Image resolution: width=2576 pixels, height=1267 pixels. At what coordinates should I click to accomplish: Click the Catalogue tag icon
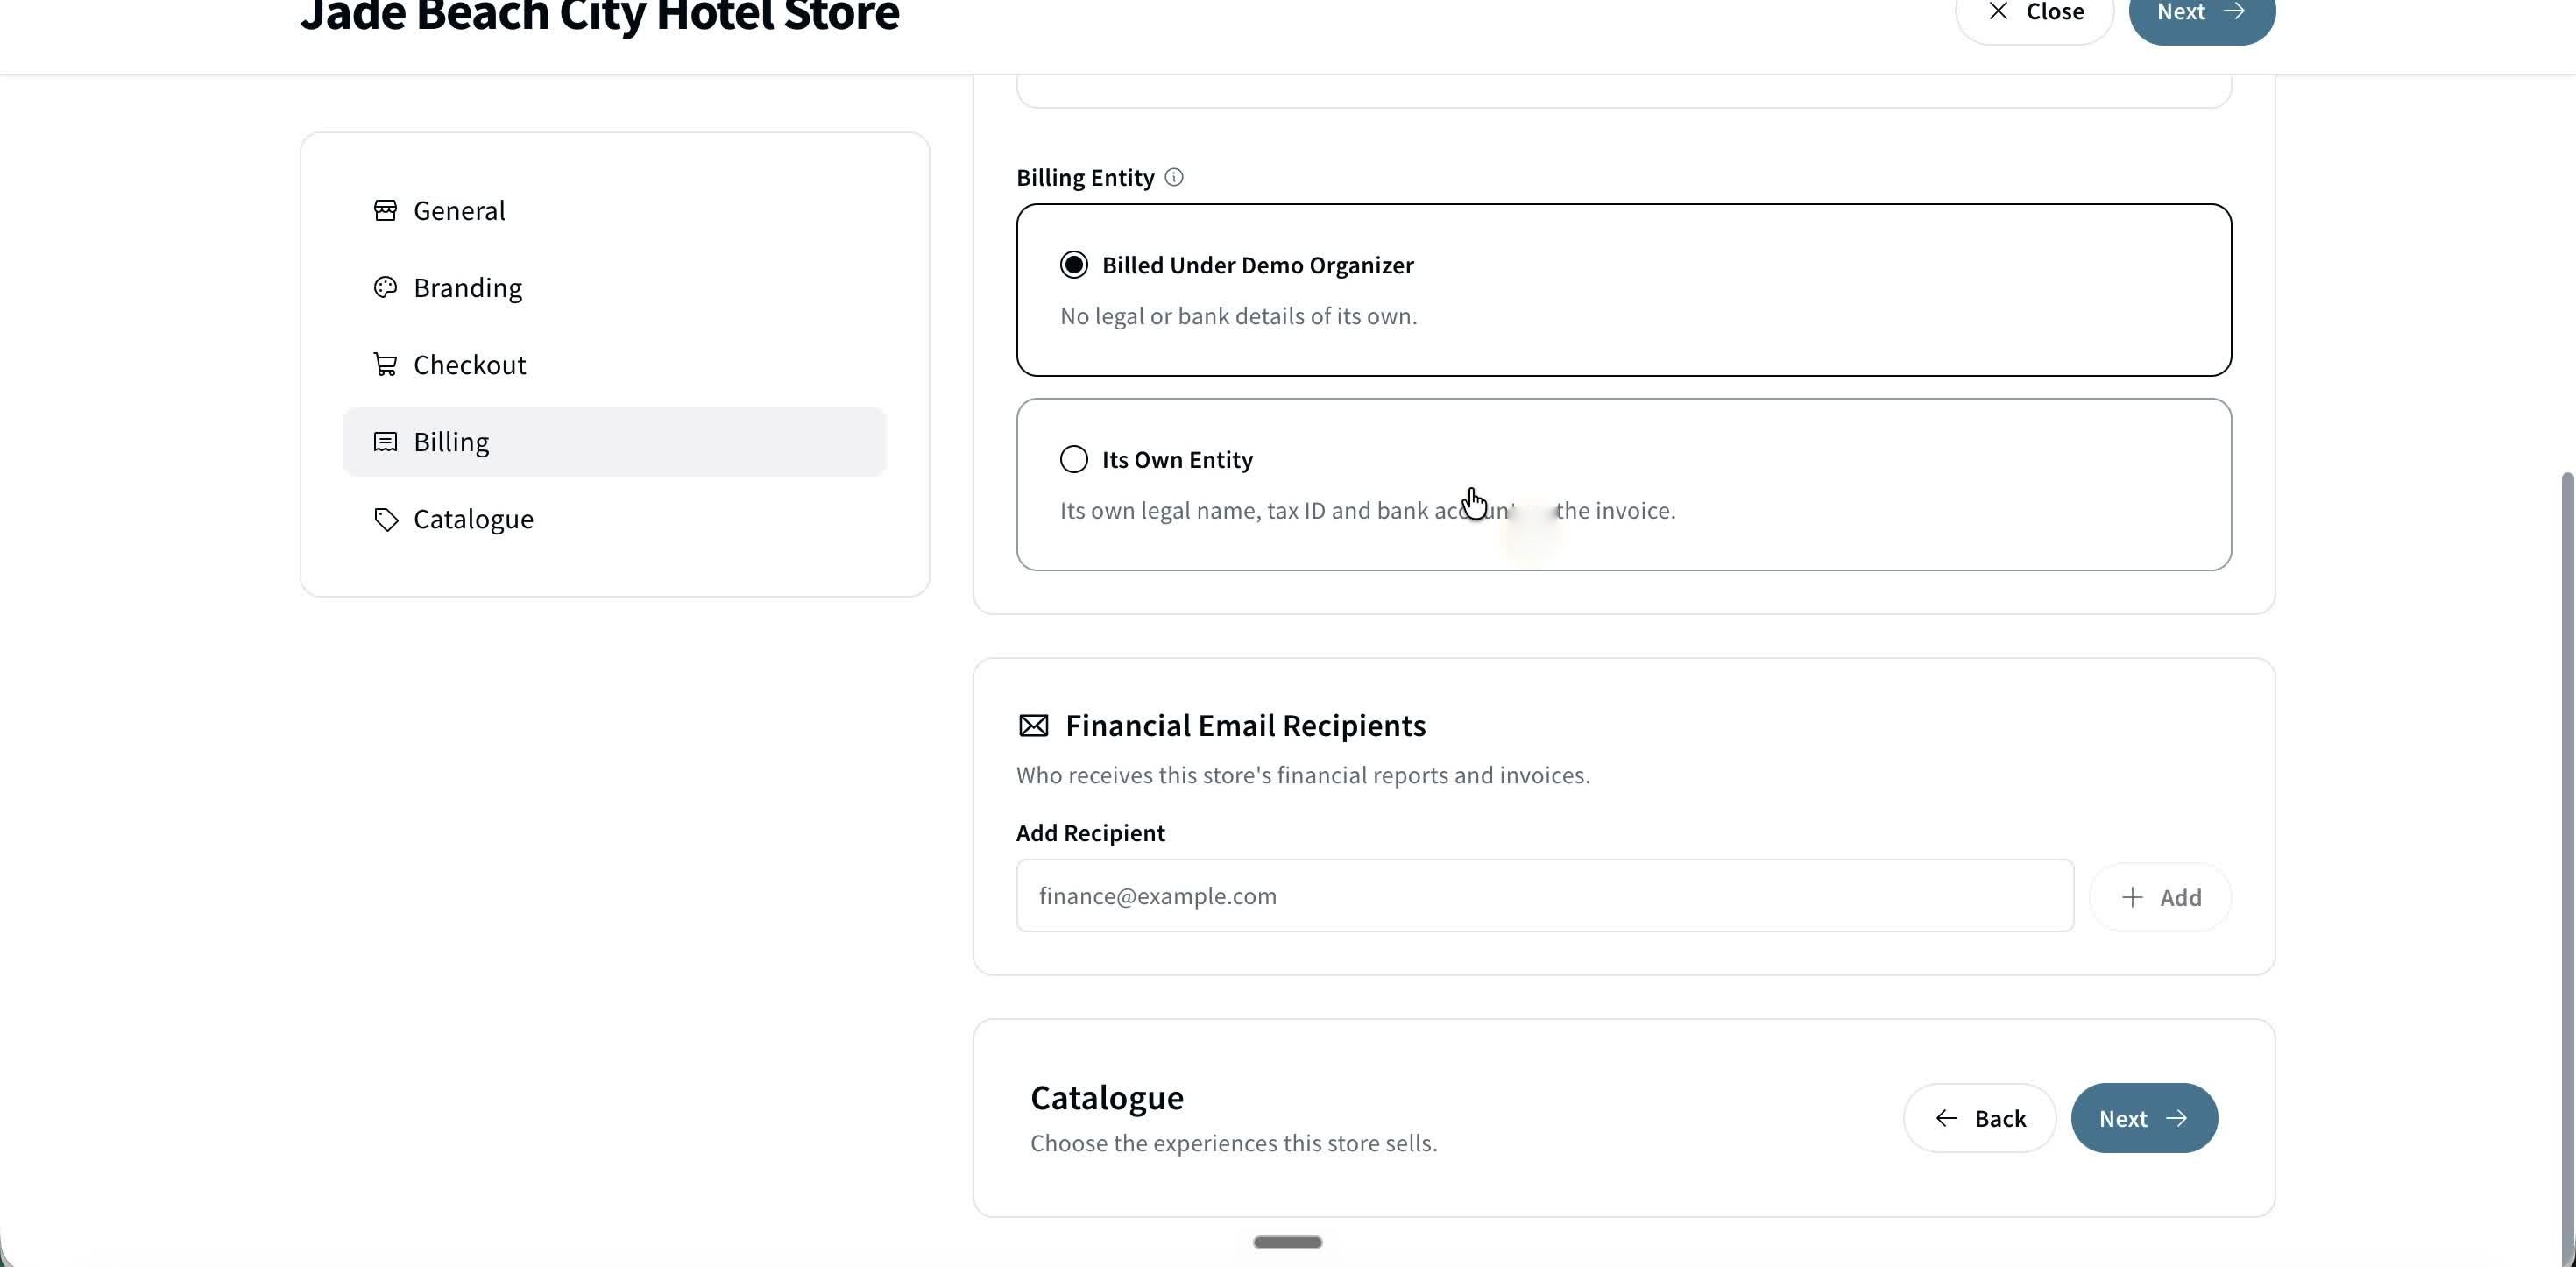[385, 519]
